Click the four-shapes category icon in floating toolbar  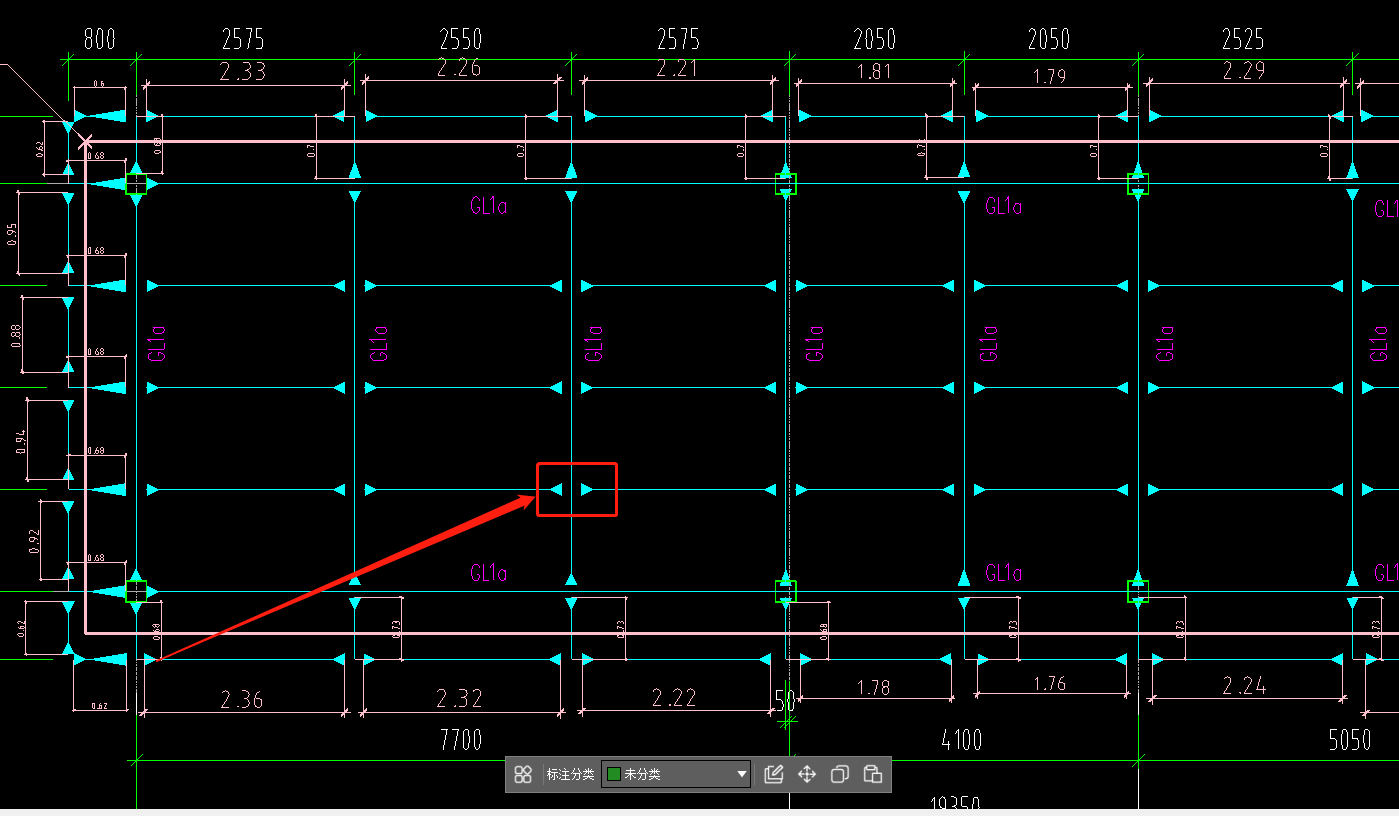click(523, 774)
